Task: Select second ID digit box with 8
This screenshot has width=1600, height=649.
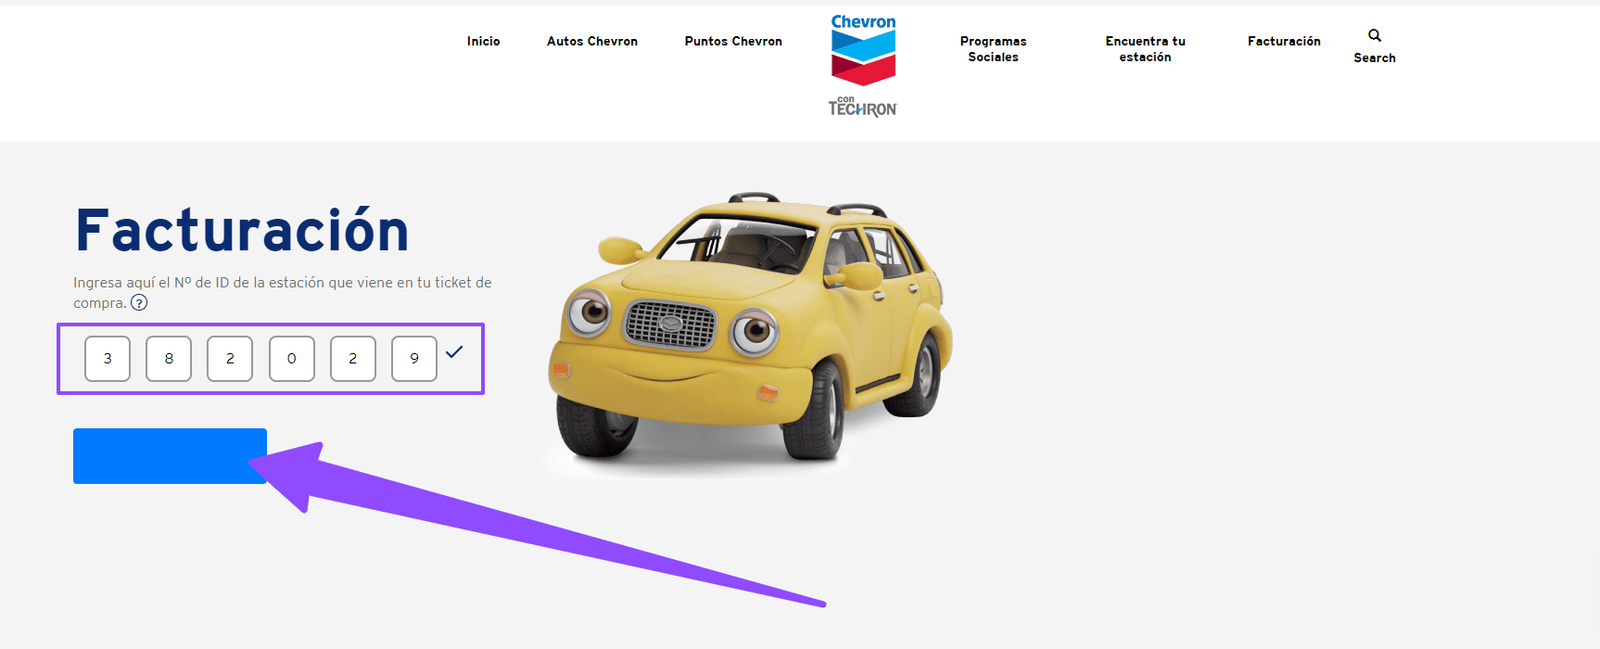Action: pyautogui.click(x=169, y=358)
